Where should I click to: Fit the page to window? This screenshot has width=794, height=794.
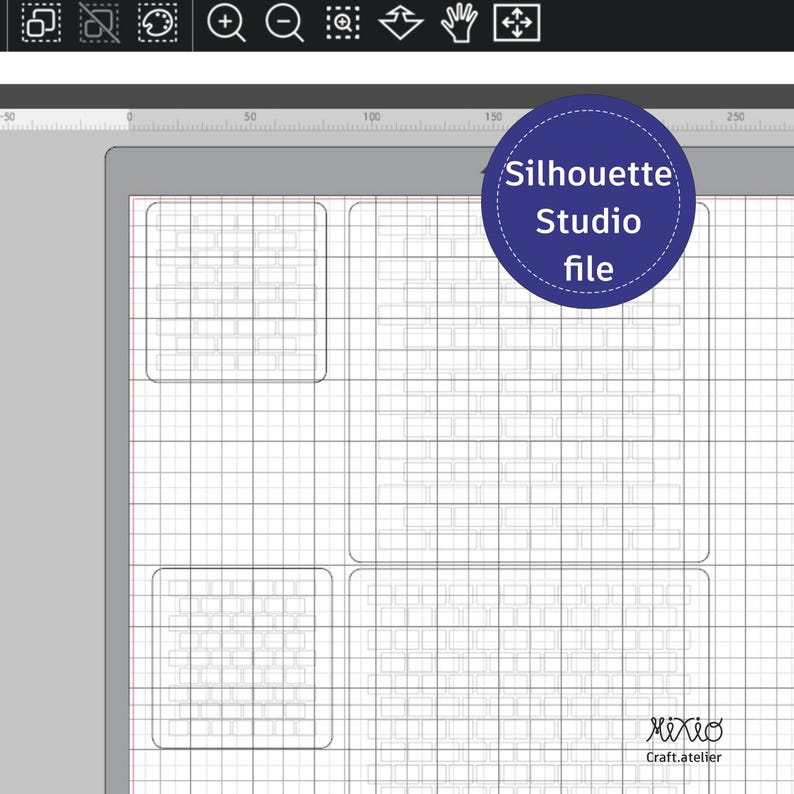pyautogui.click(x=517, y=22)
